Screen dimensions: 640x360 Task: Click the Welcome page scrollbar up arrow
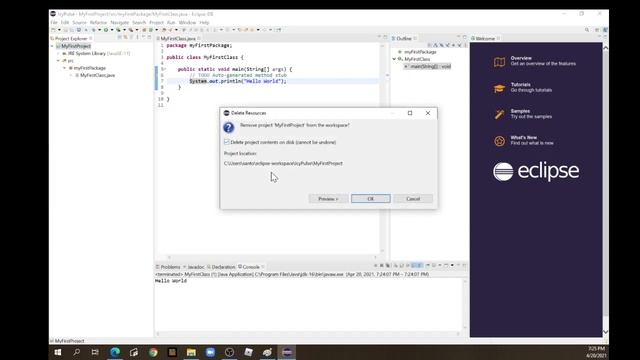tap(605, 48)
